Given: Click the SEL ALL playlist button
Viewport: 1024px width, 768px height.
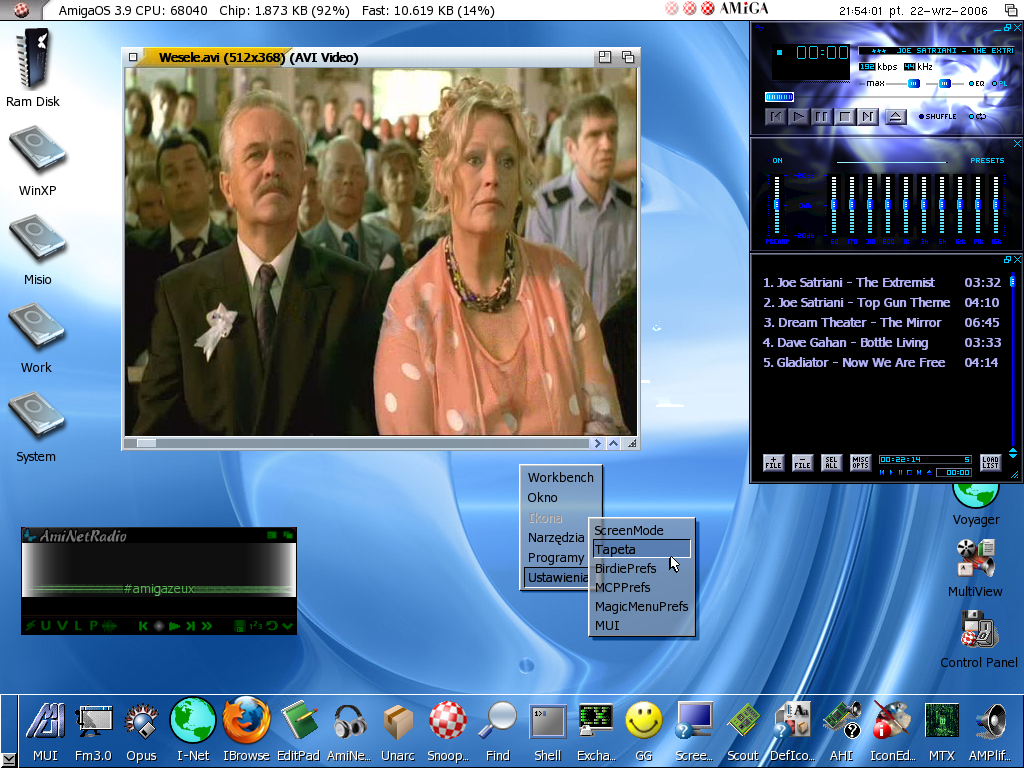Looking at the screenshot, I should pyautogui.click(x=831, y=463).
